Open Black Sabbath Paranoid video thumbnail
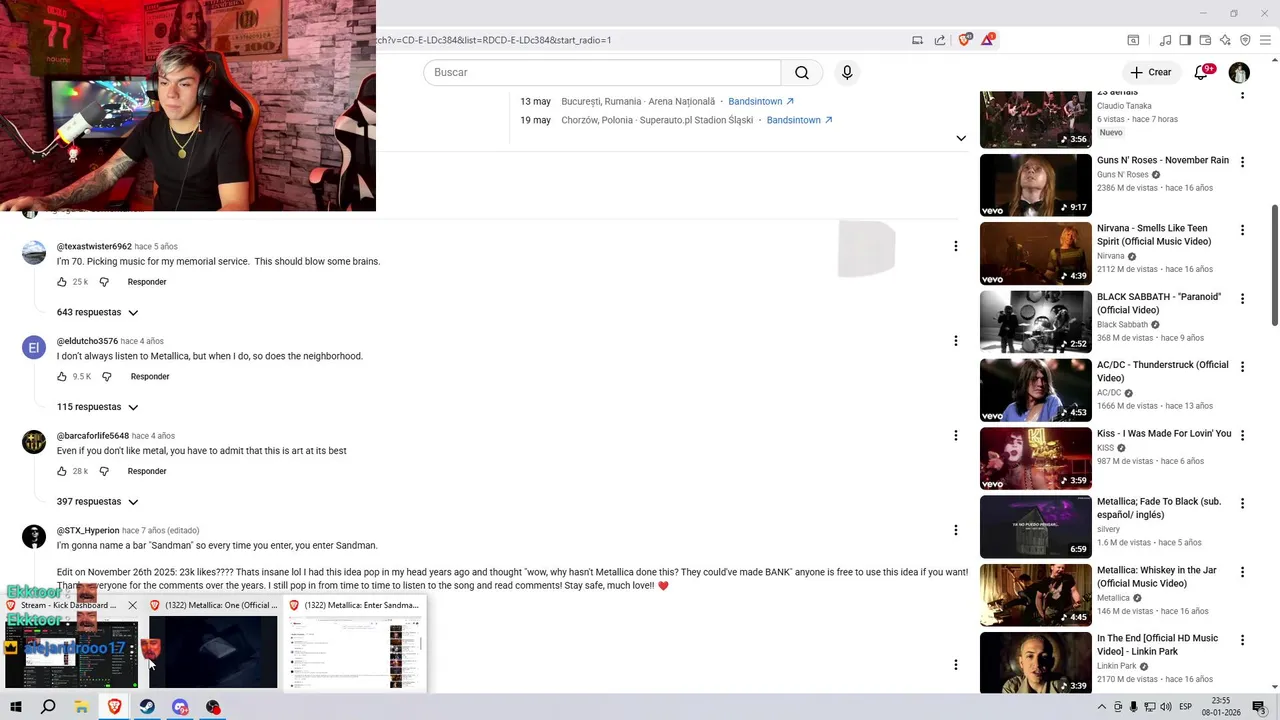The width and height of the screenshot is (1280, 720). point(1035,322)
